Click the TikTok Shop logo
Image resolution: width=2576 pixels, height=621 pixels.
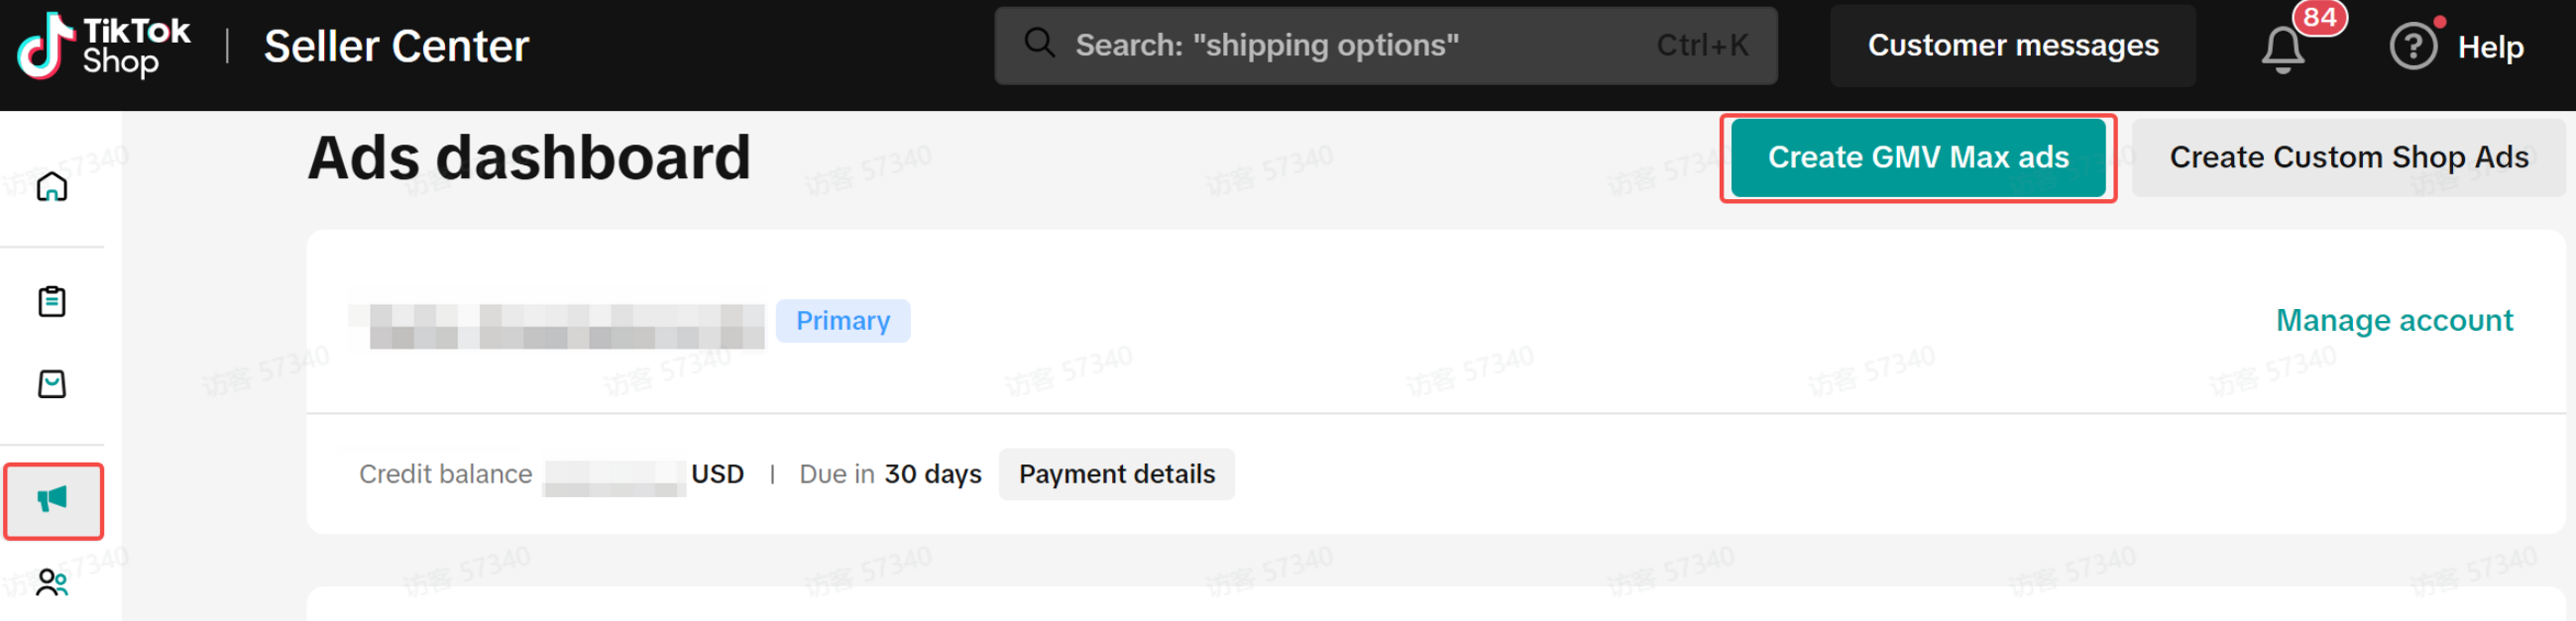103,46
